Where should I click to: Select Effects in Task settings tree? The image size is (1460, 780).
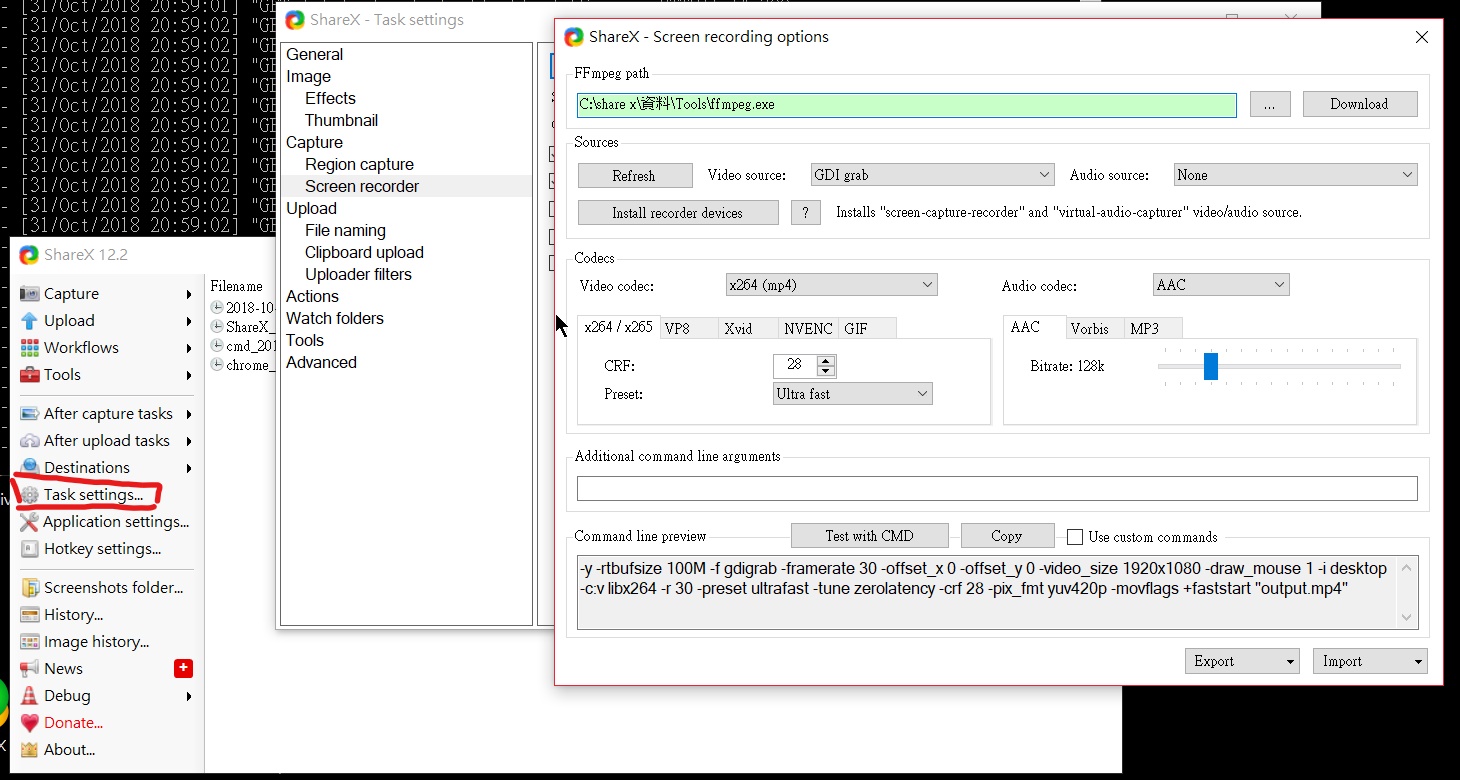tap(330, 99)
